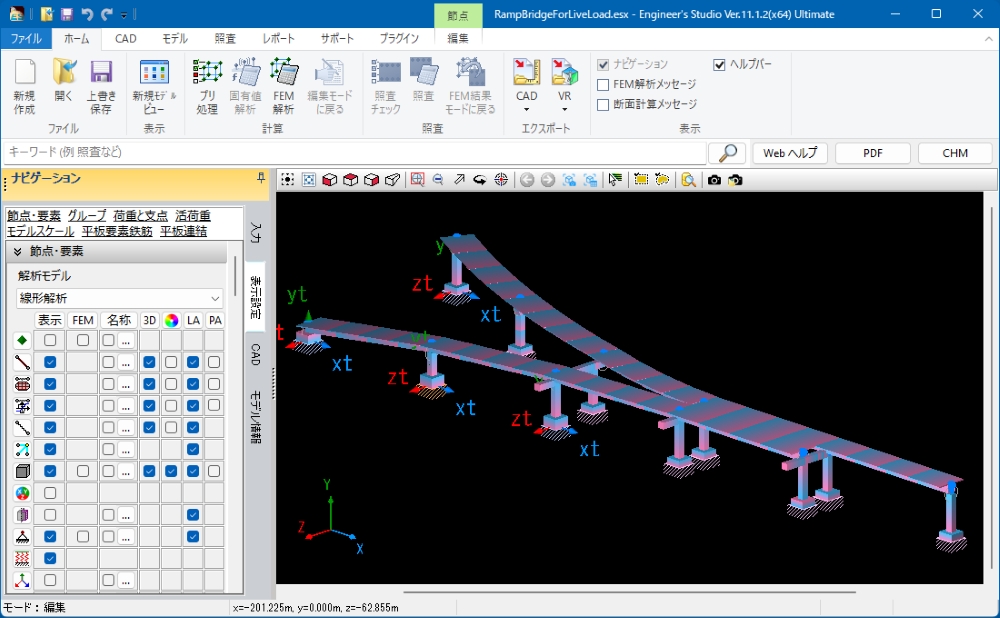Click the crosshair target icon in view toolbar

501,180
